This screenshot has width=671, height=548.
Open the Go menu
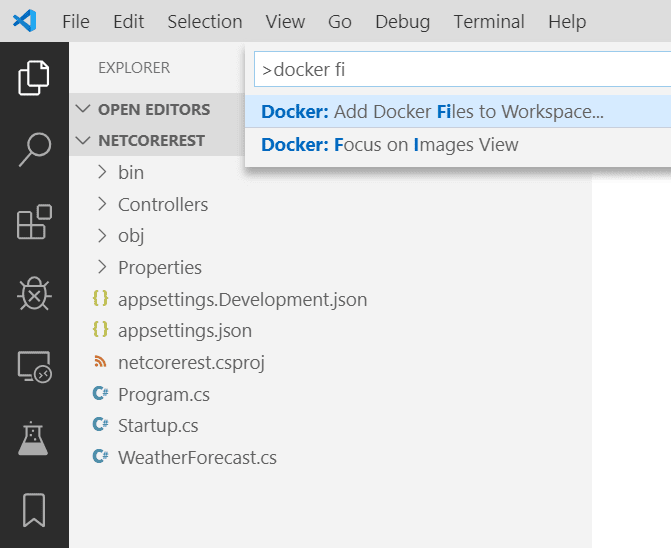(x=340, y=21)
